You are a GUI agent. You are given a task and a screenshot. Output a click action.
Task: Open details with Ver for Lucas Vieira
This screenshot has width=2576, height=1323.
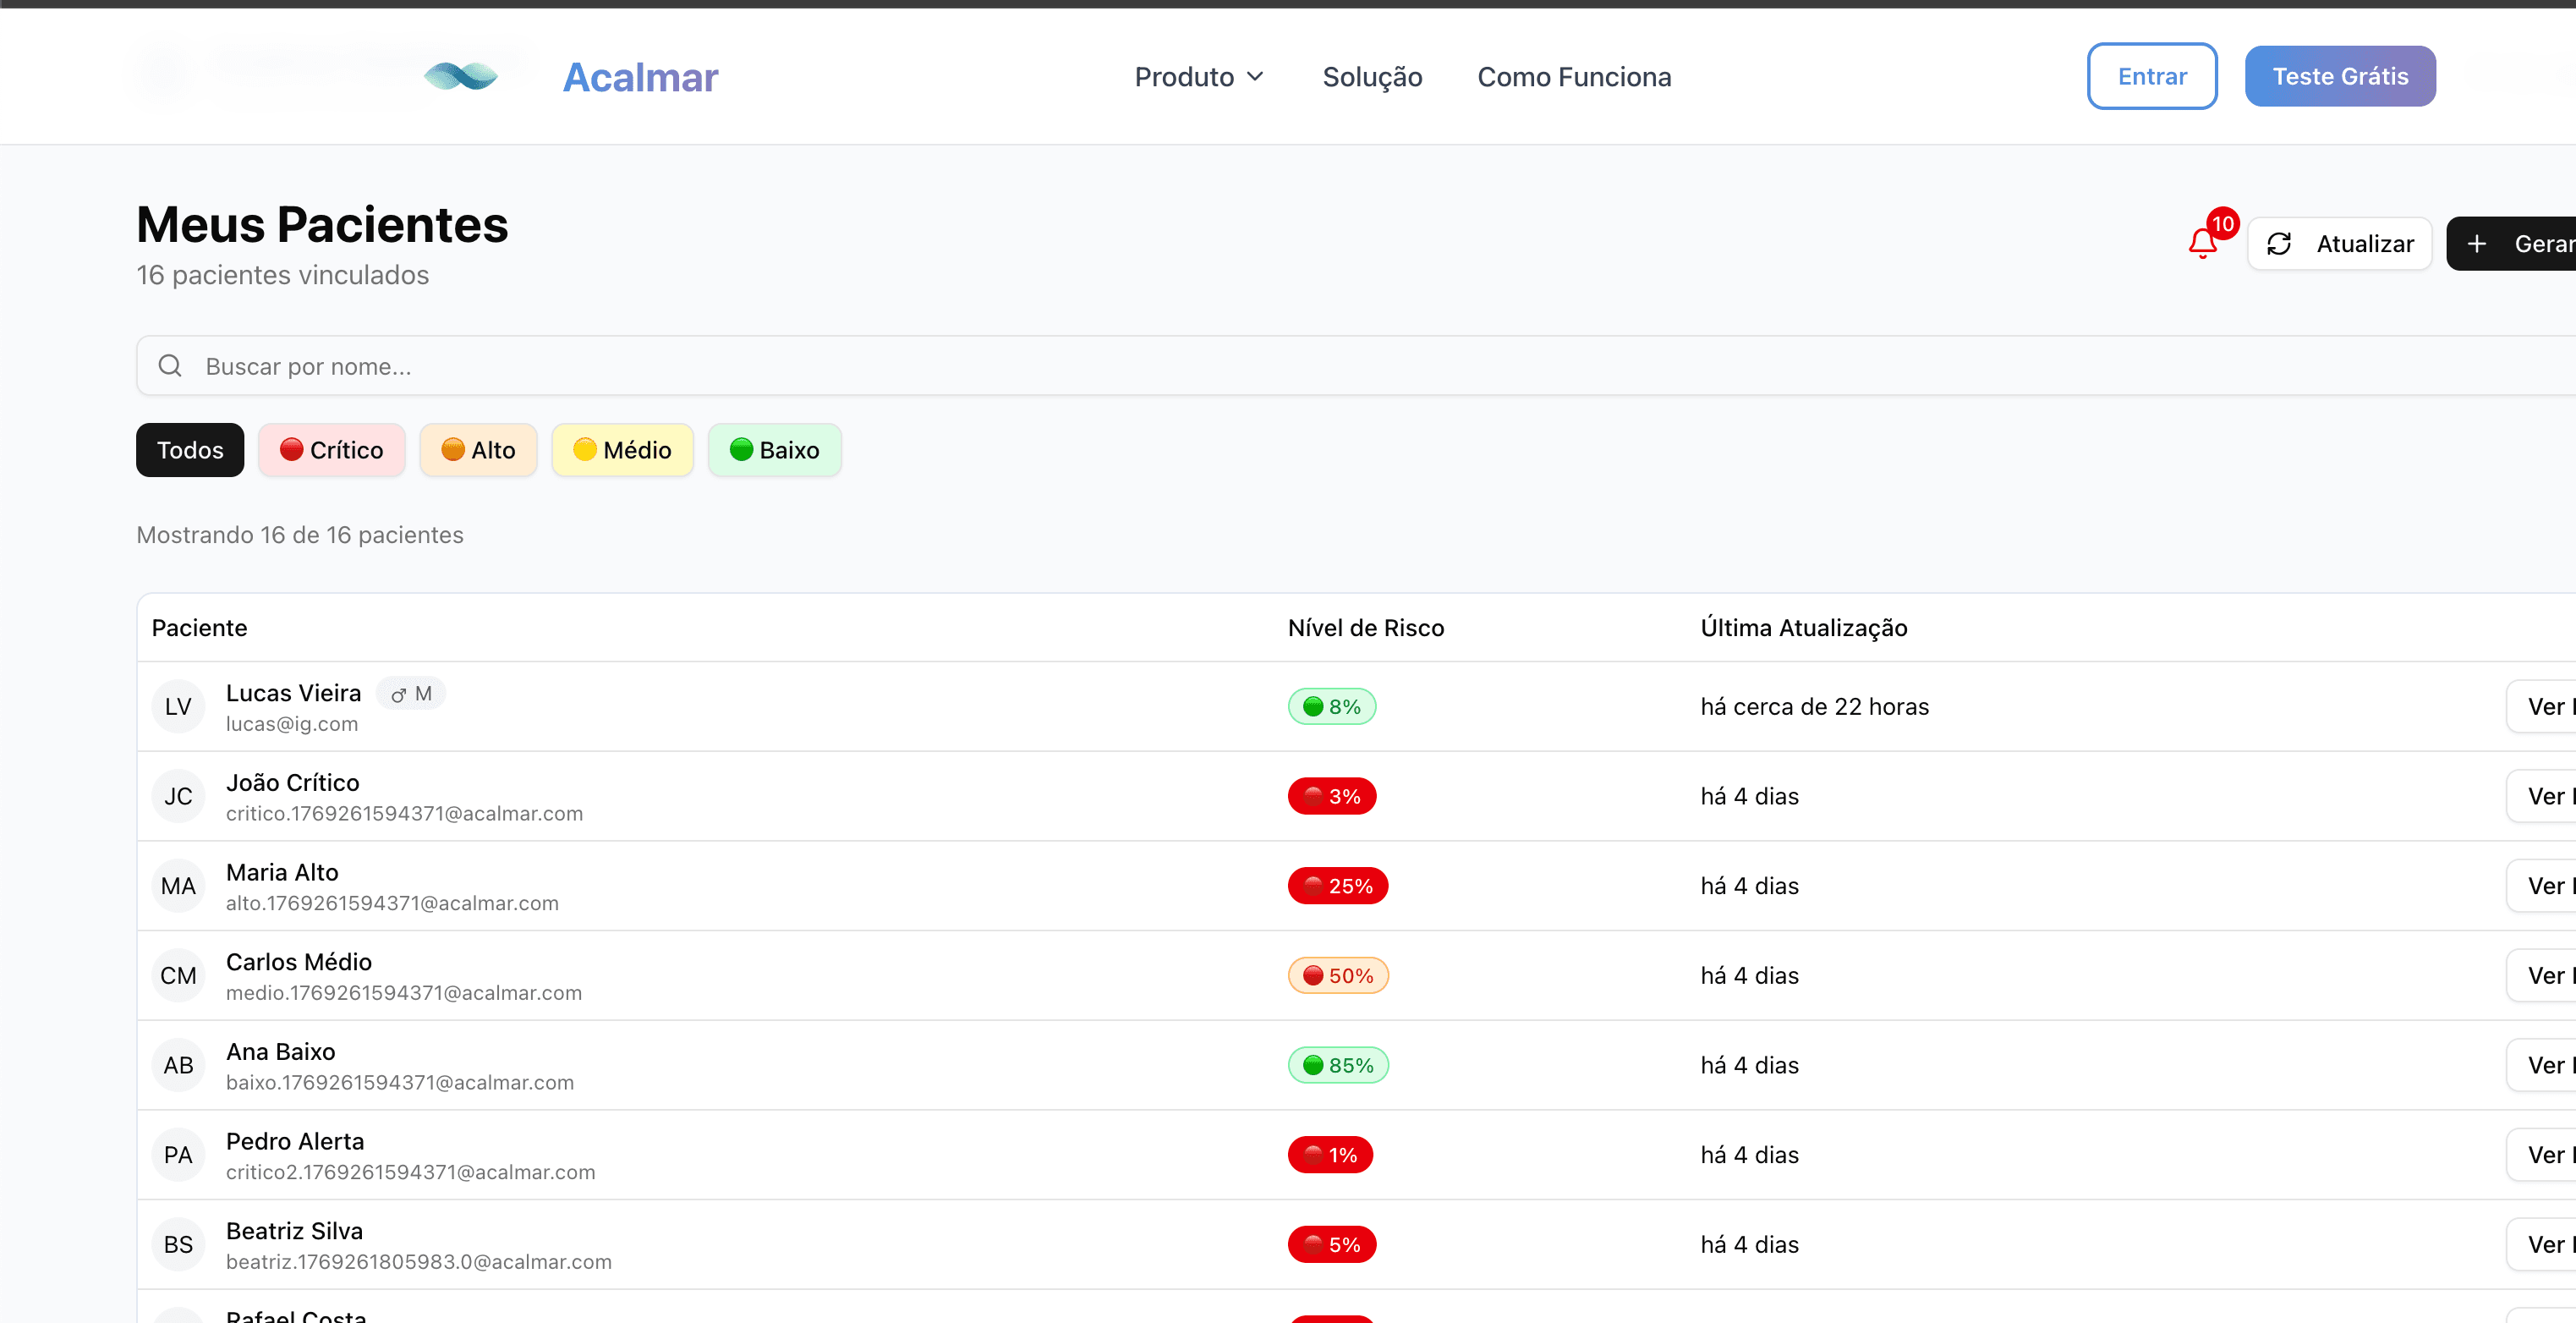(x=2545, y=706)
